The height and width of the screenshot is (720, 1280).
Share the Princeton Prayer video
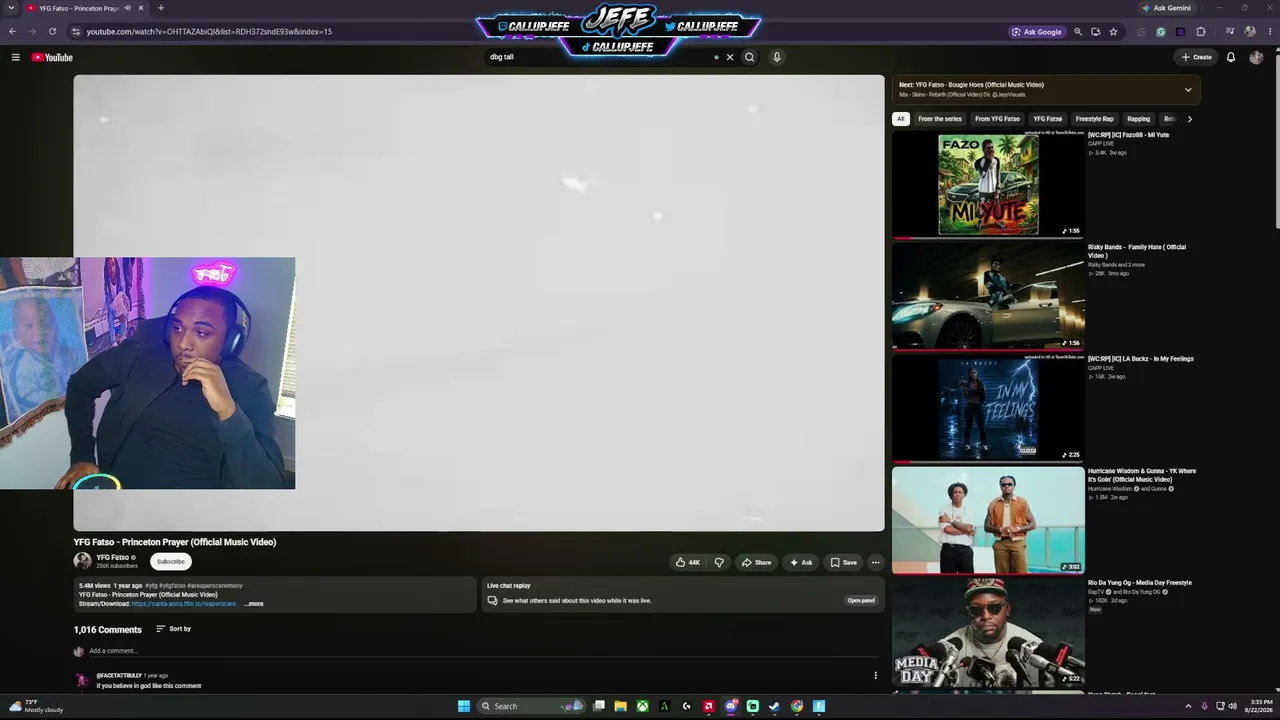pyautogui.click(x=756, y=562)
